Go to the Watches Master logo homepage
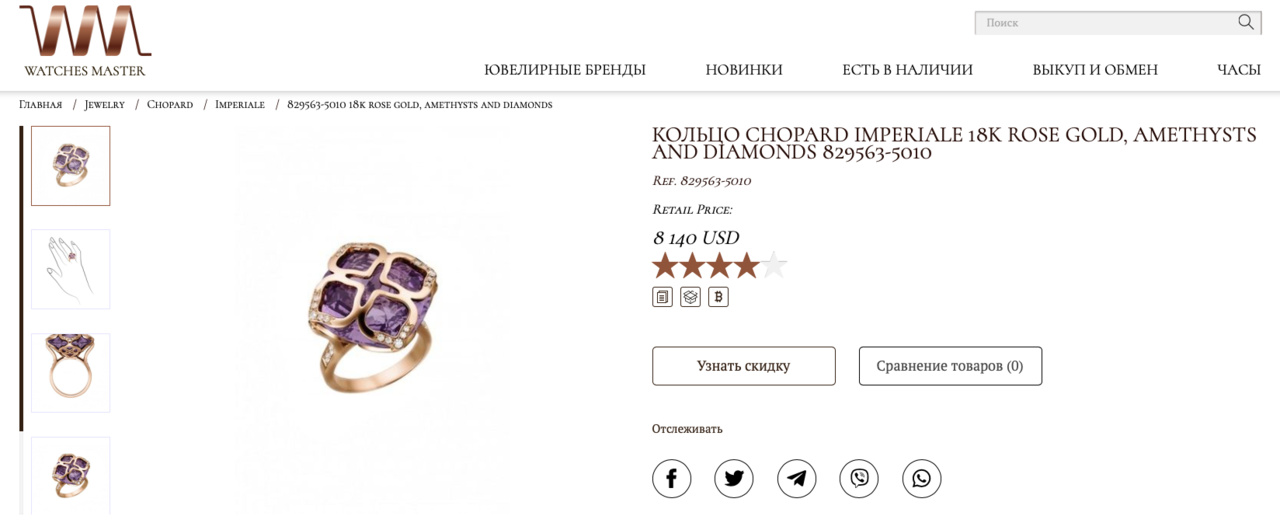 [85, 41]
